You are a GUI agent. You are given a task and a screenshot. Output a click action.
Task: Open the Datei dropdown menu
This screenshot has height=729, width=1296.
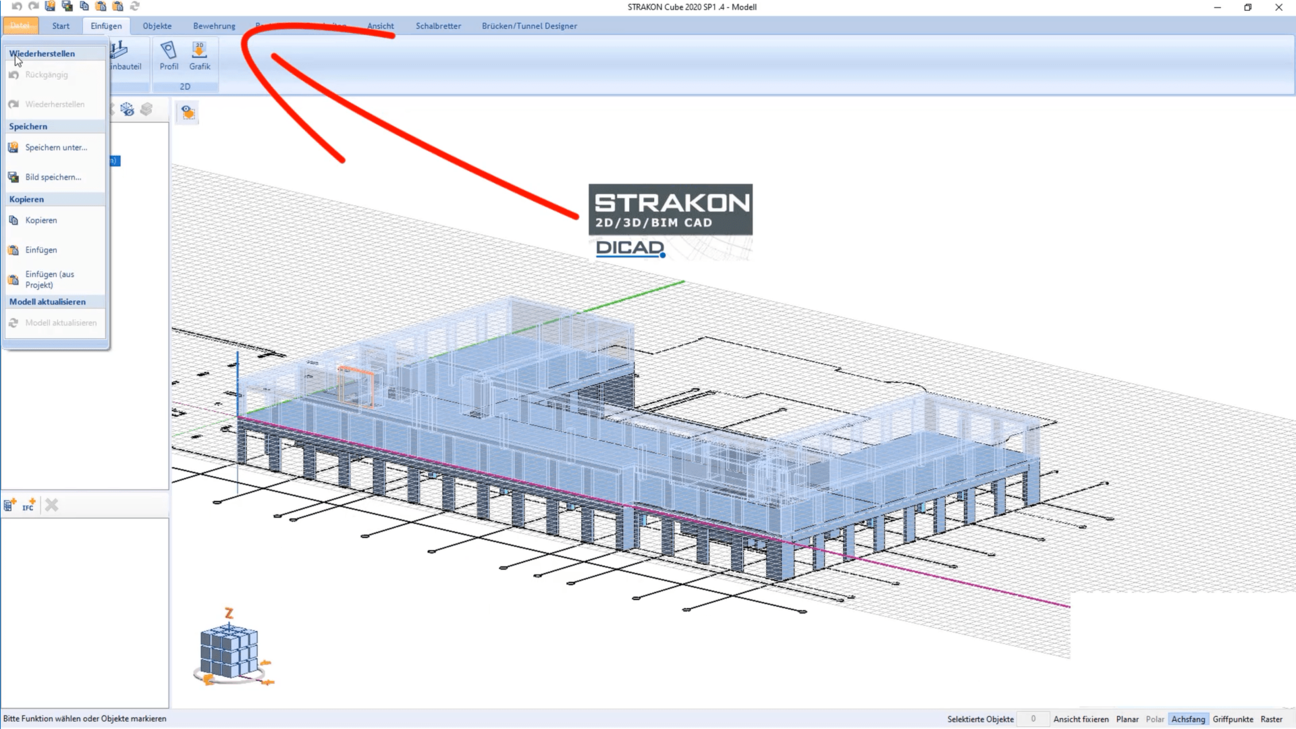tap(20, 26)
